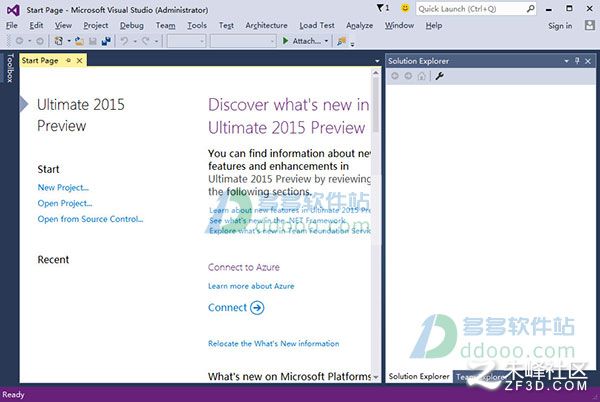The height and width of the screenshot is (402, 600).
Task: Click the New Project toolbar icon
Action: tap(59, 41)
